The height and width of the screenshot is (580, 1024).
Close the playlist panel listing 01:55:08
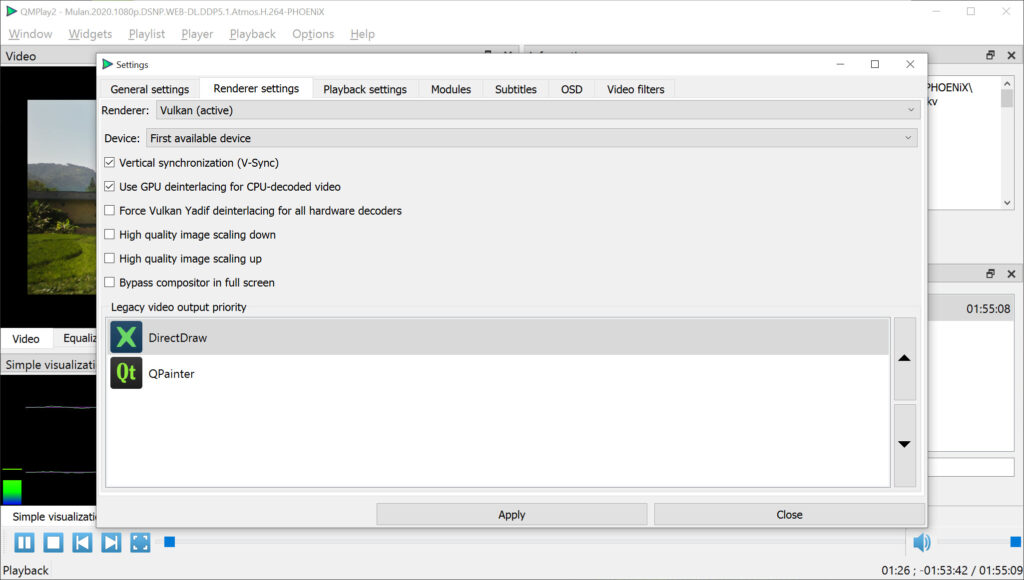1011,274
